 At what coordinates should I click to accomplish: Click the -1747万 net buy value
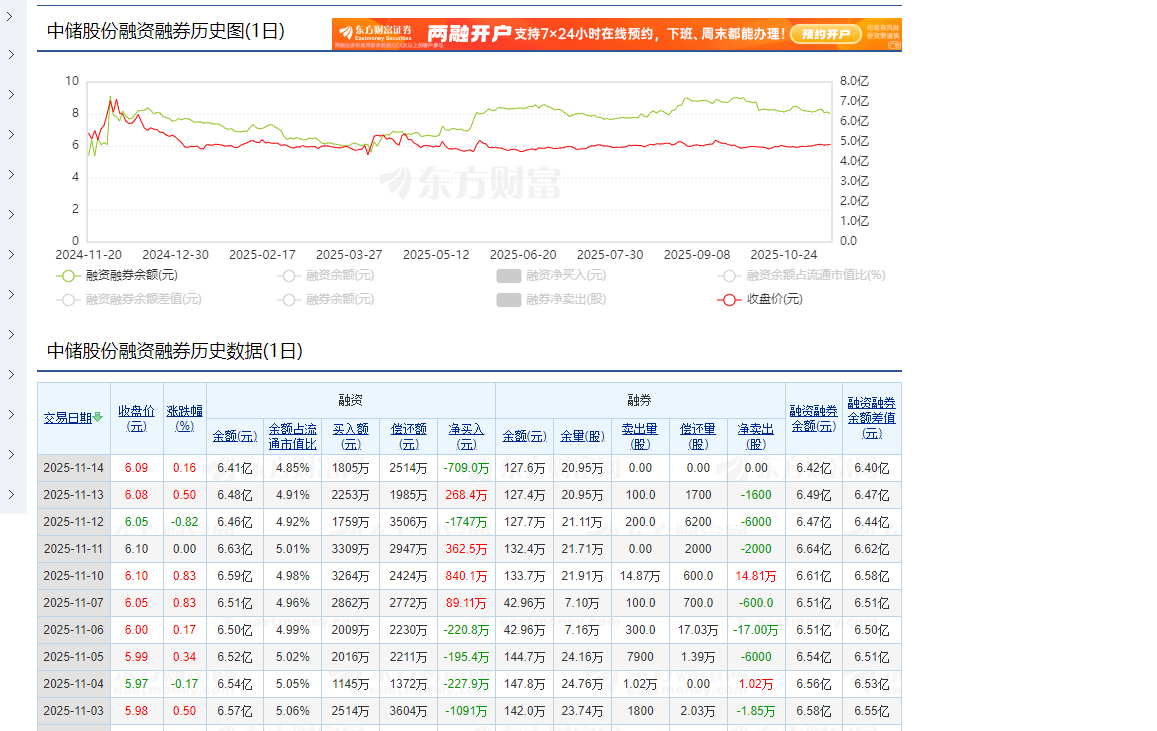[466, 522]
